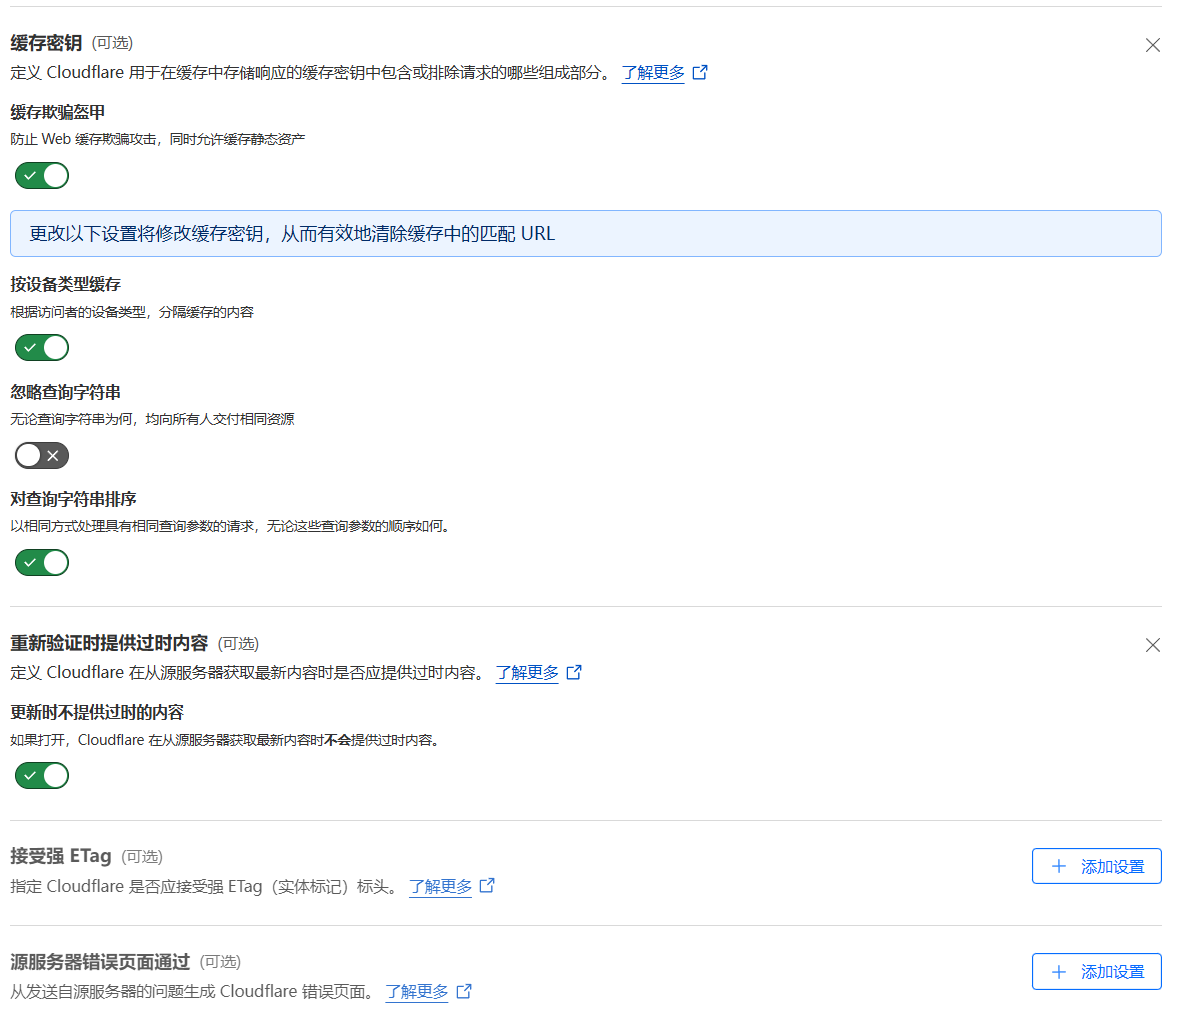Open 了解更多 for 接受强 ETag
Screen dimensions: 1187x1012
pos(440,885)
